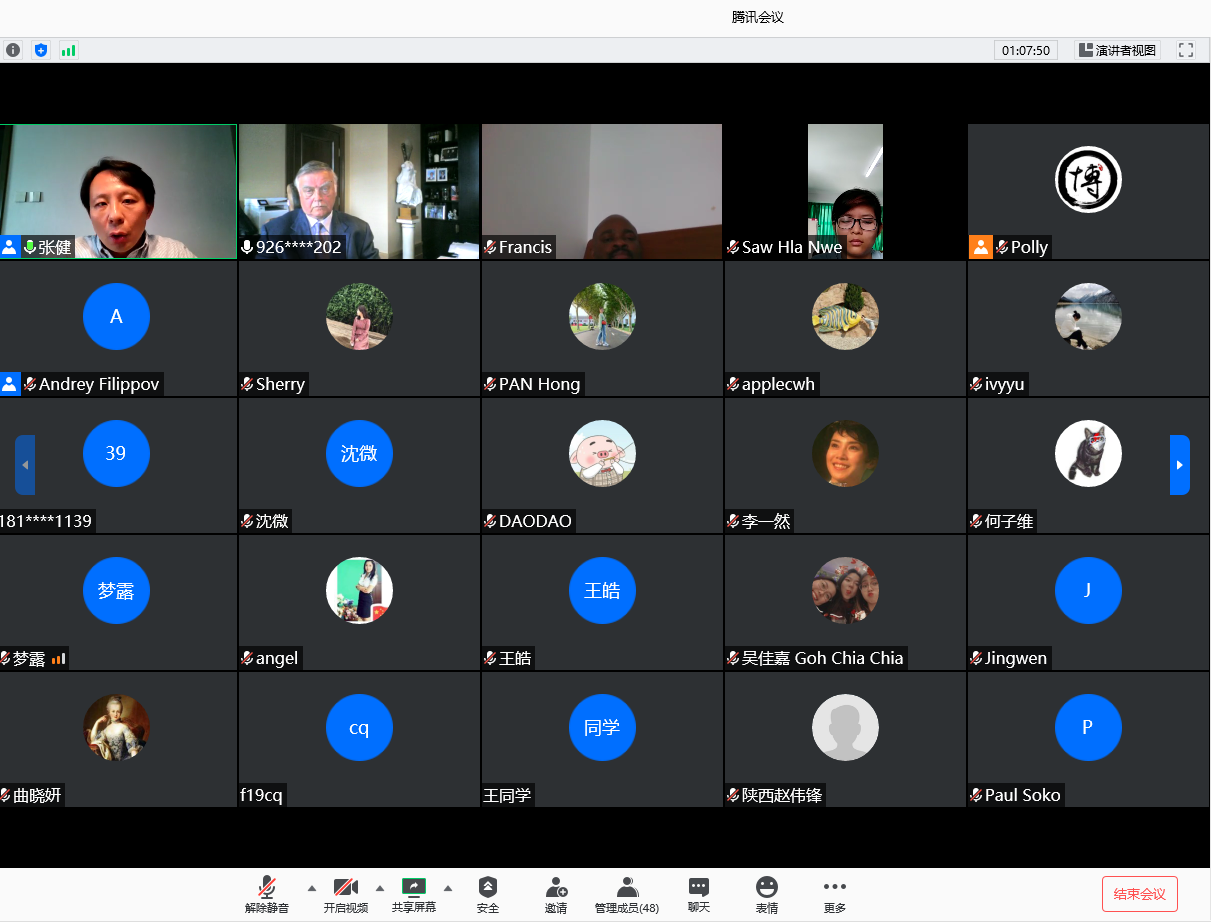1211x922 pixels.
Task: Open the 表情 emoji reactions
Action: click(x=767, y=894)
